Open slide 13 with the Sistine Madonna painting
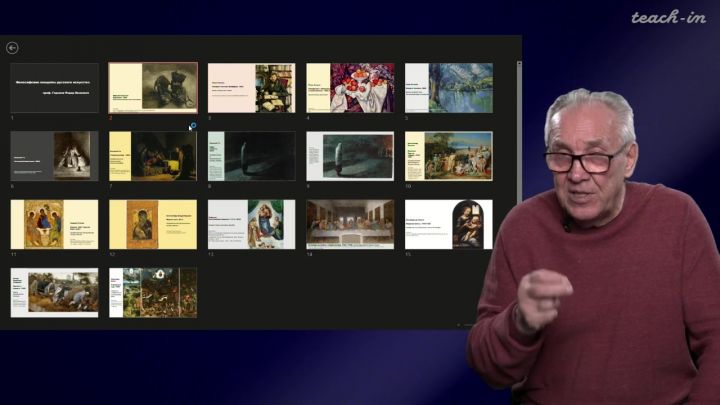 [x=251, y=224]
